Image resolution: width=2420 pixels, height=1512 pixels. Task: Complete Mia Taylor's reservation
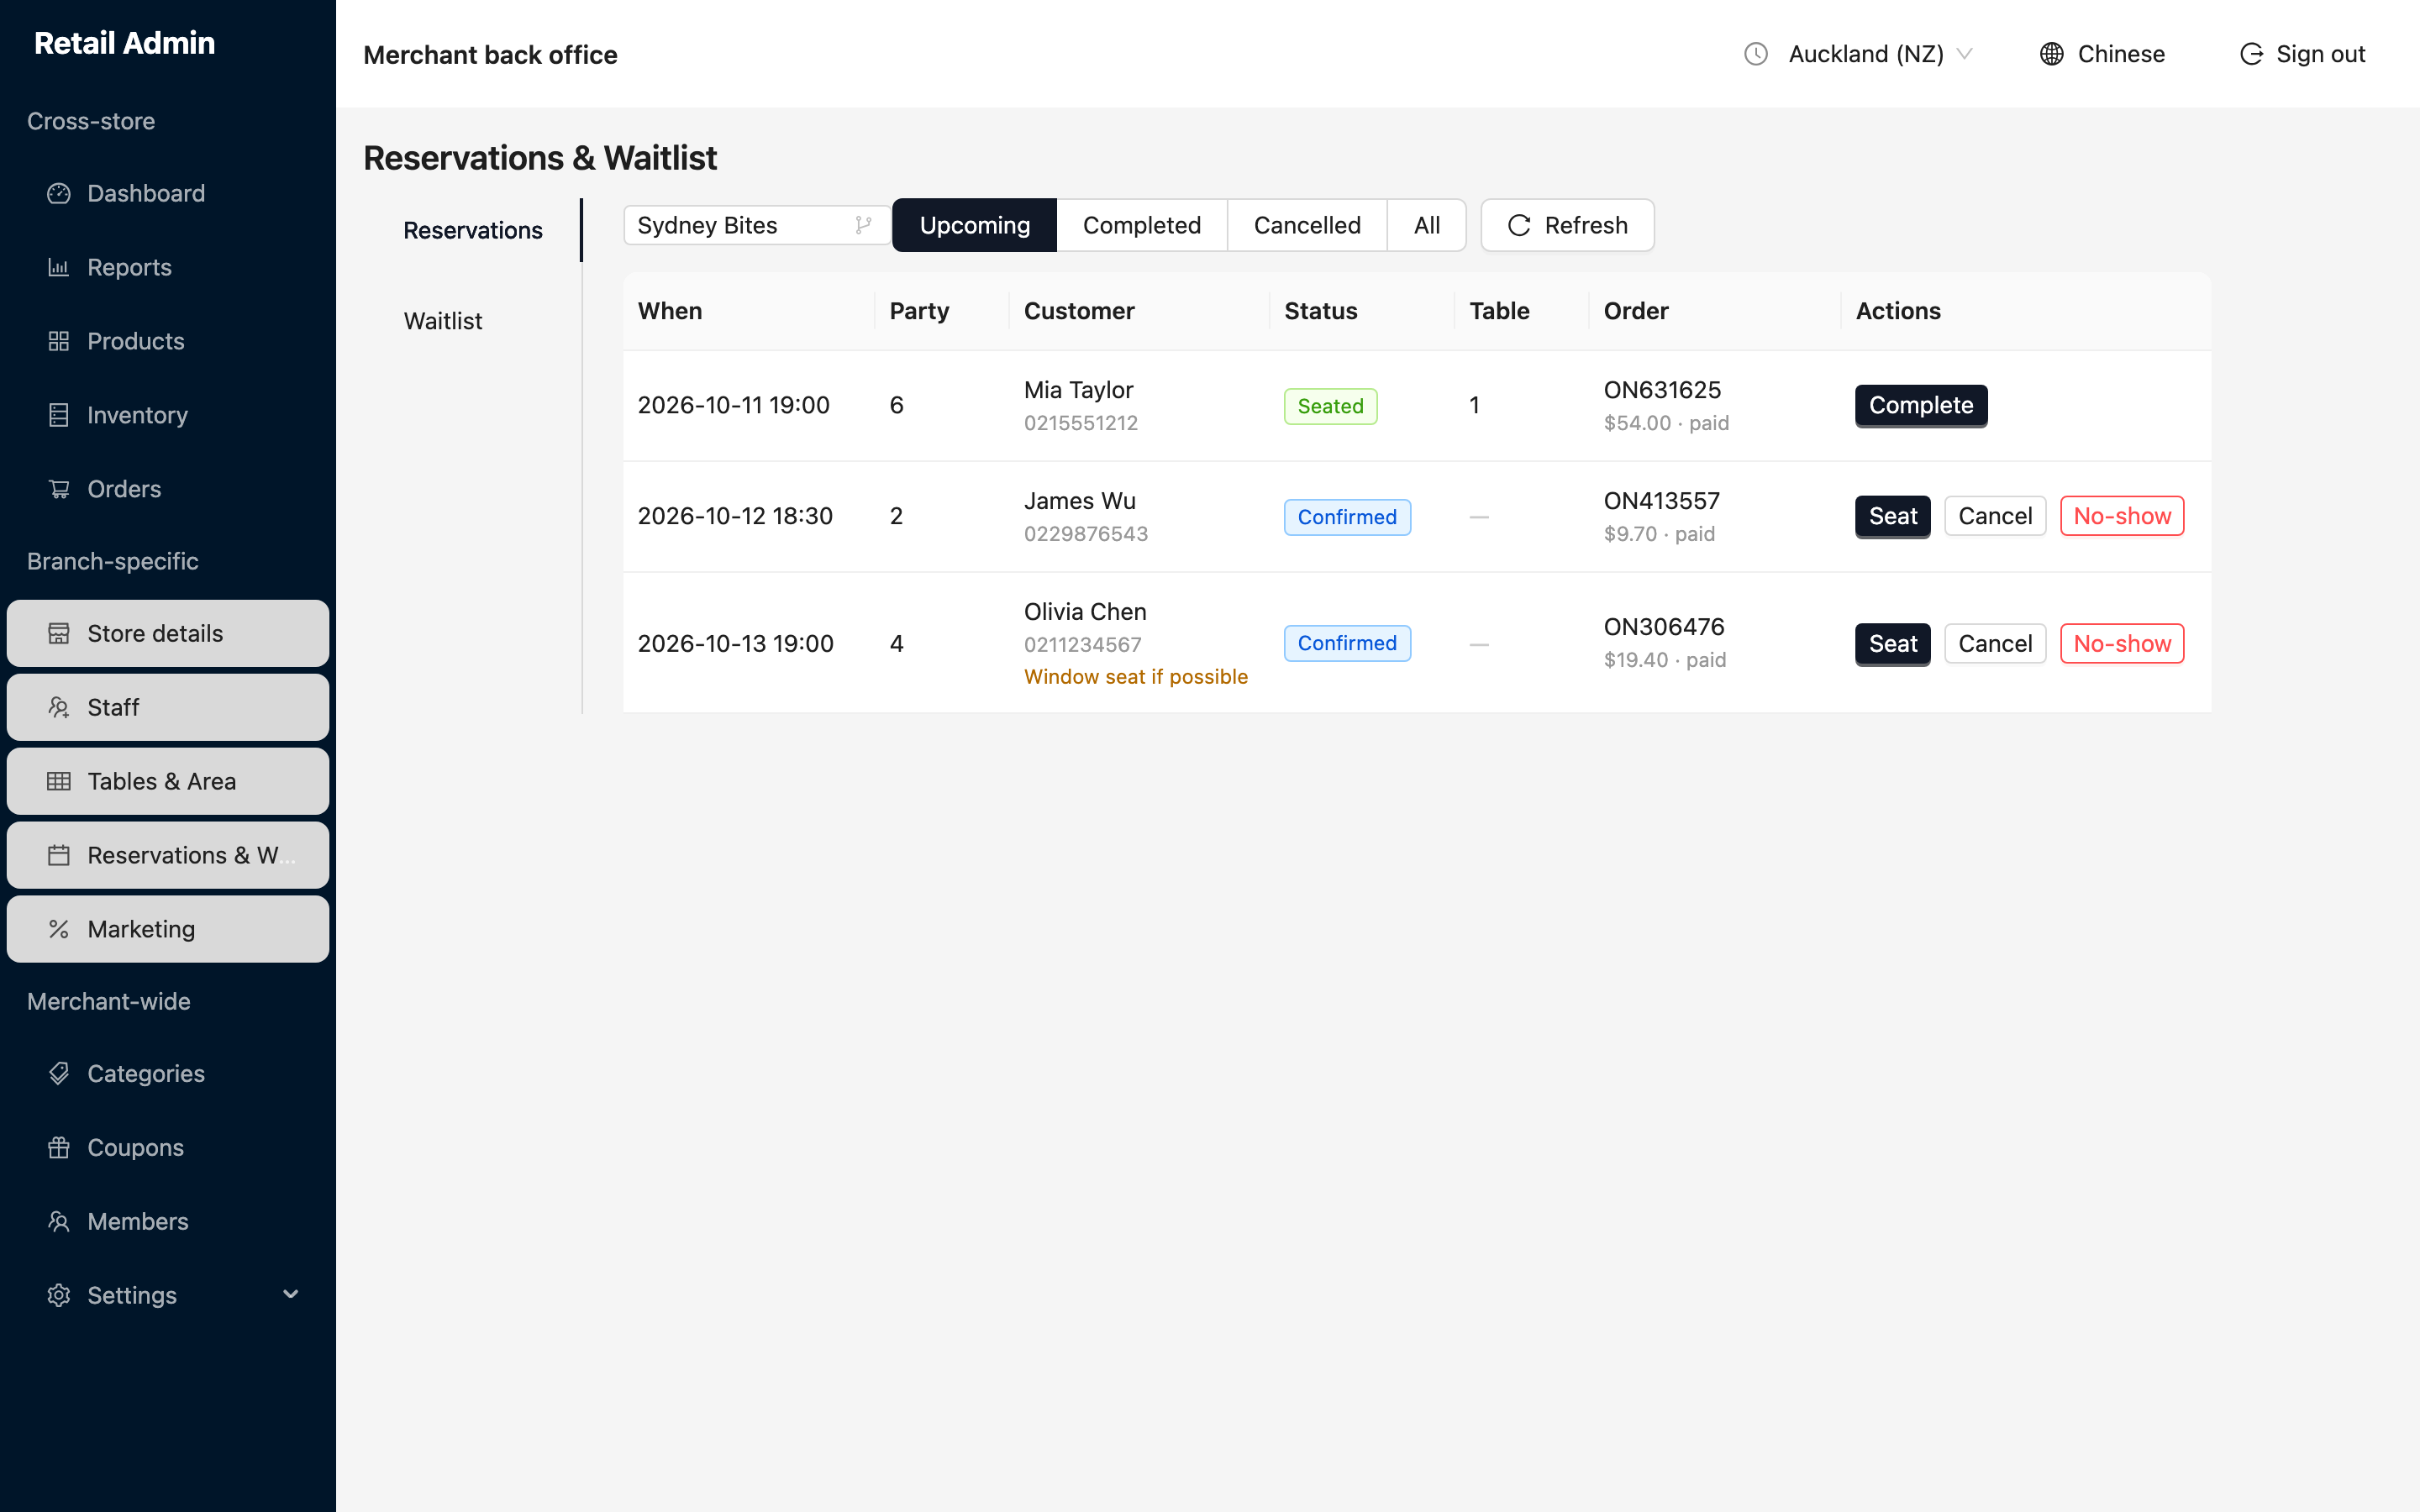click(x=1920, y=405)
